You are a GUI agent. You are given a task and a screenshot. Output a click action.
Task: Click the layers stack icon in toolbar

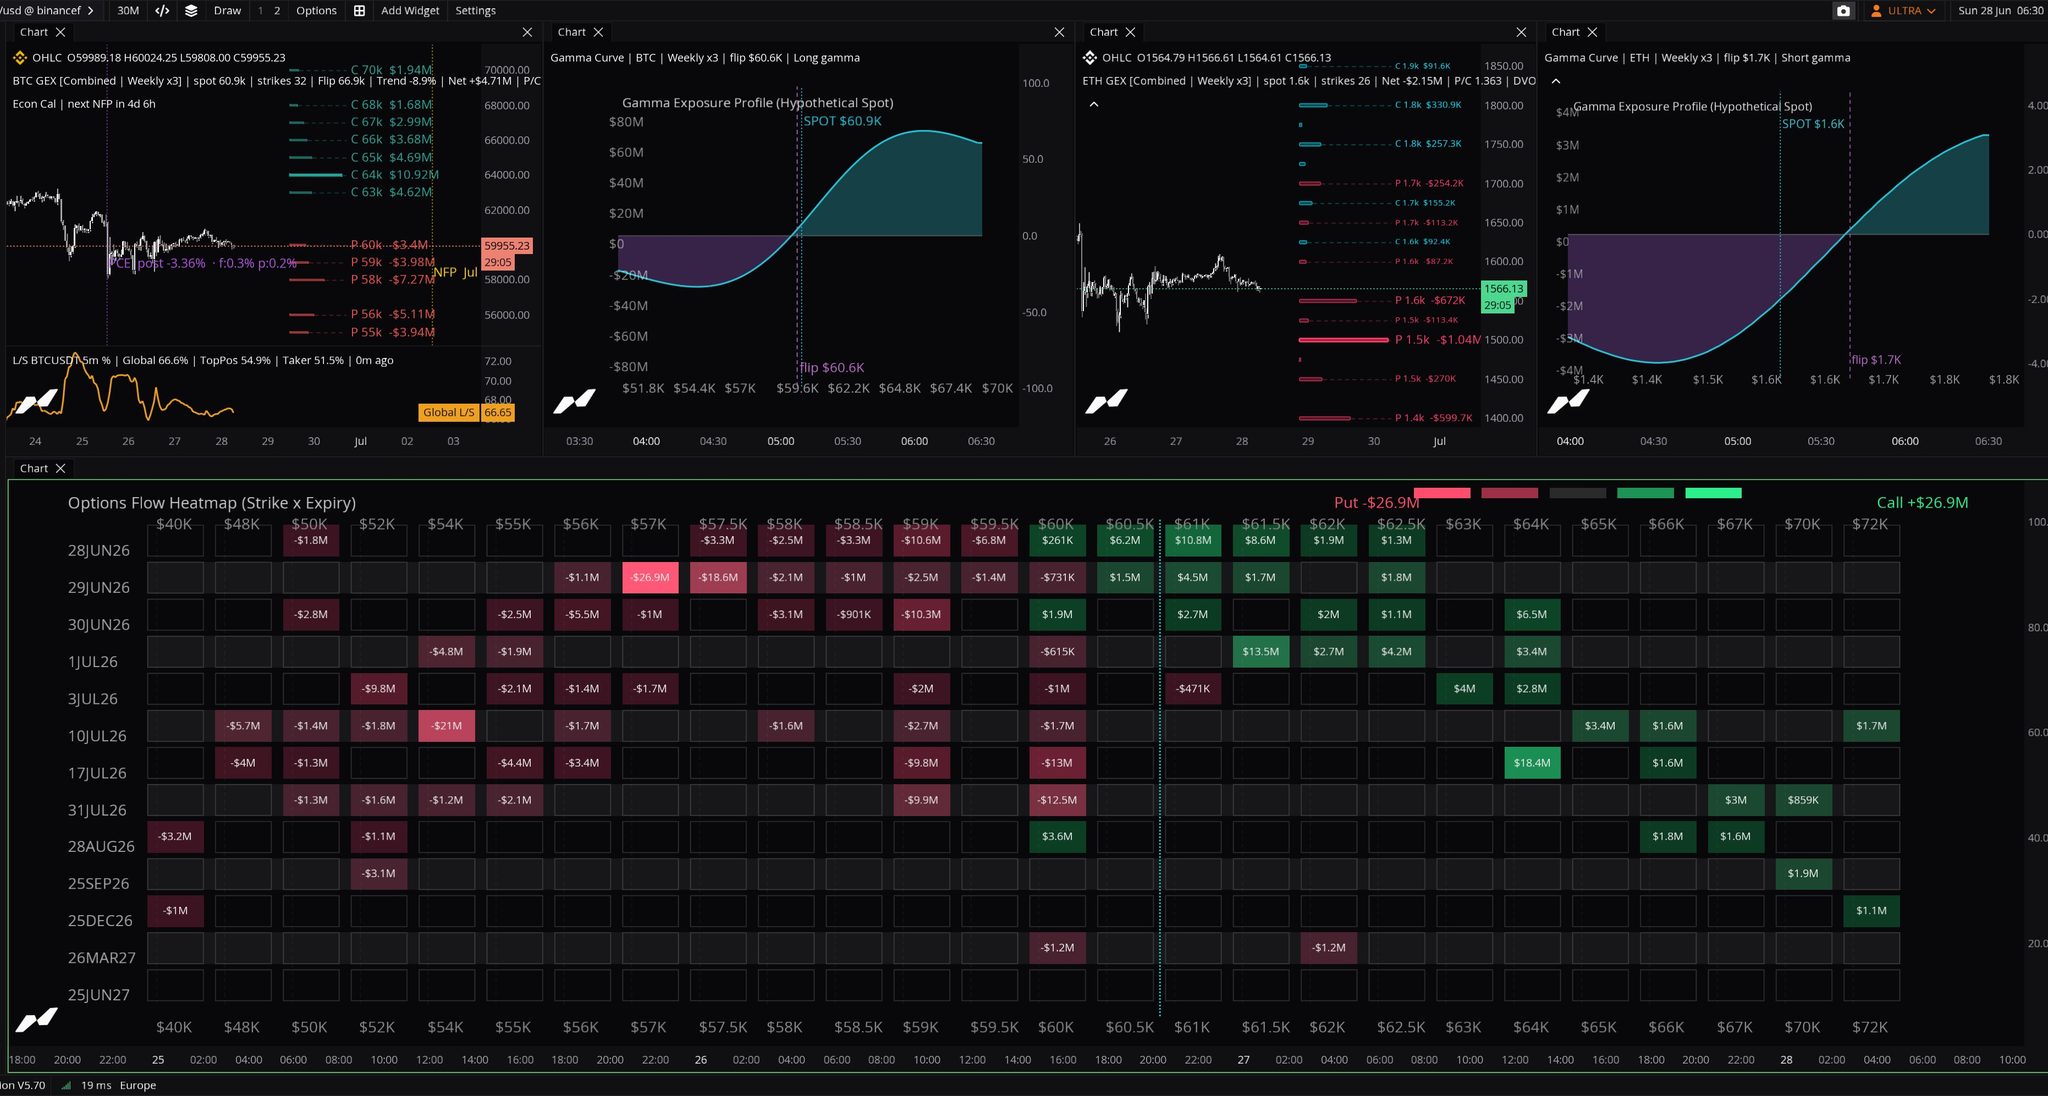[191, 10]
